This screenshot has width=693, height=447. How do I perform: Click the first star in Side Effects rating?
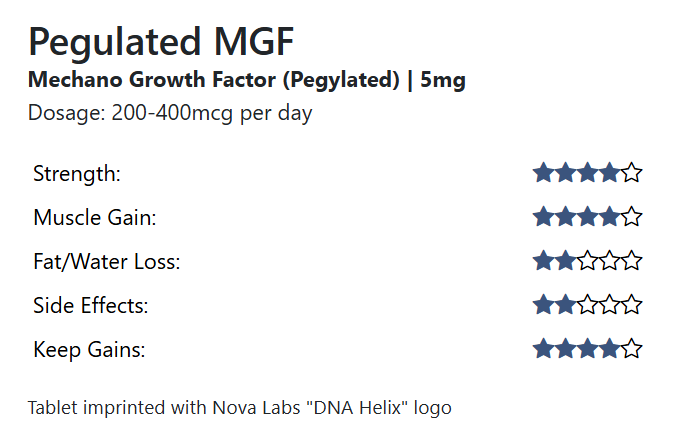[543, 305]
